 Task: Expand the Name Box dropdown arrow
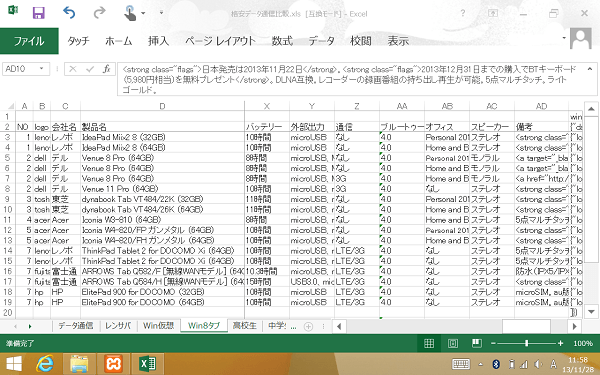41,69
